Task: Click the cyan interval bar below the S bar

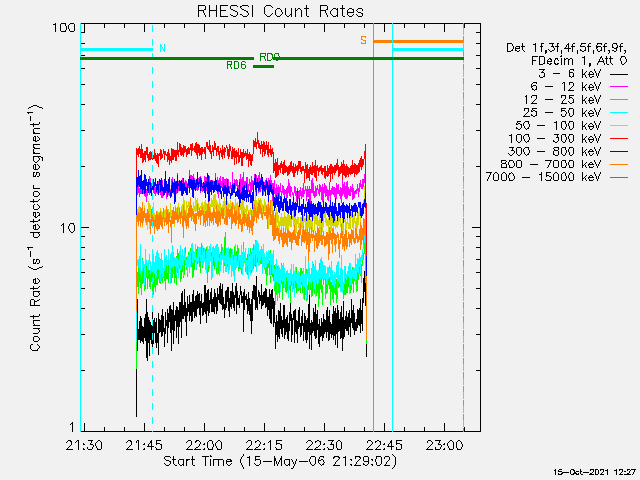Action: click(x=428, y=49)
